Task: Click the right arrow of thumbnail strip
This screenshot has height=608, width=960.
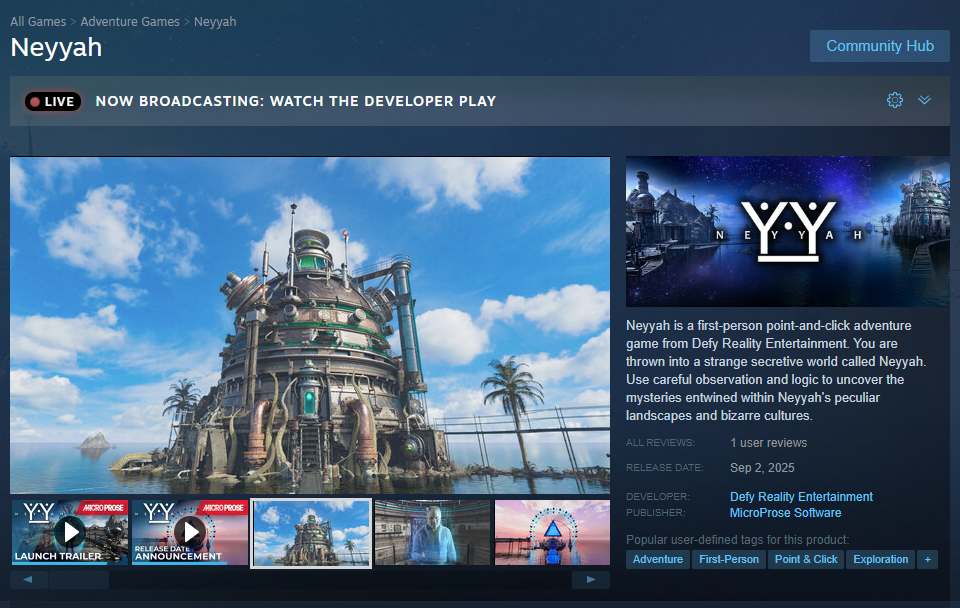Action: point(591,579)
